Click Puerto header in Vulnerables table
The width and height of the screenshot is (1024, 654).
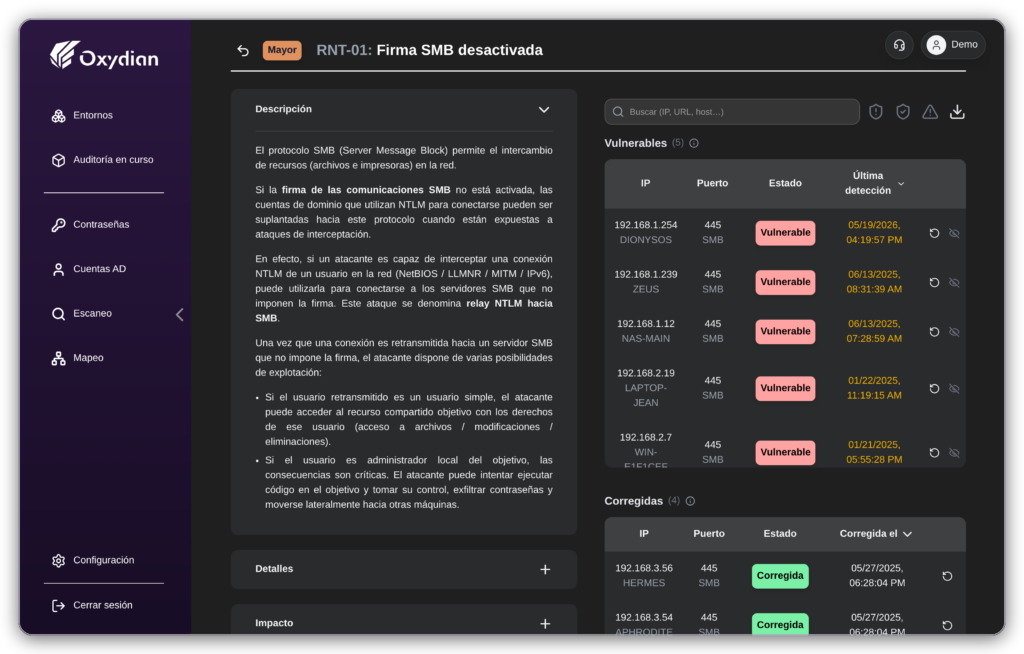712,184
